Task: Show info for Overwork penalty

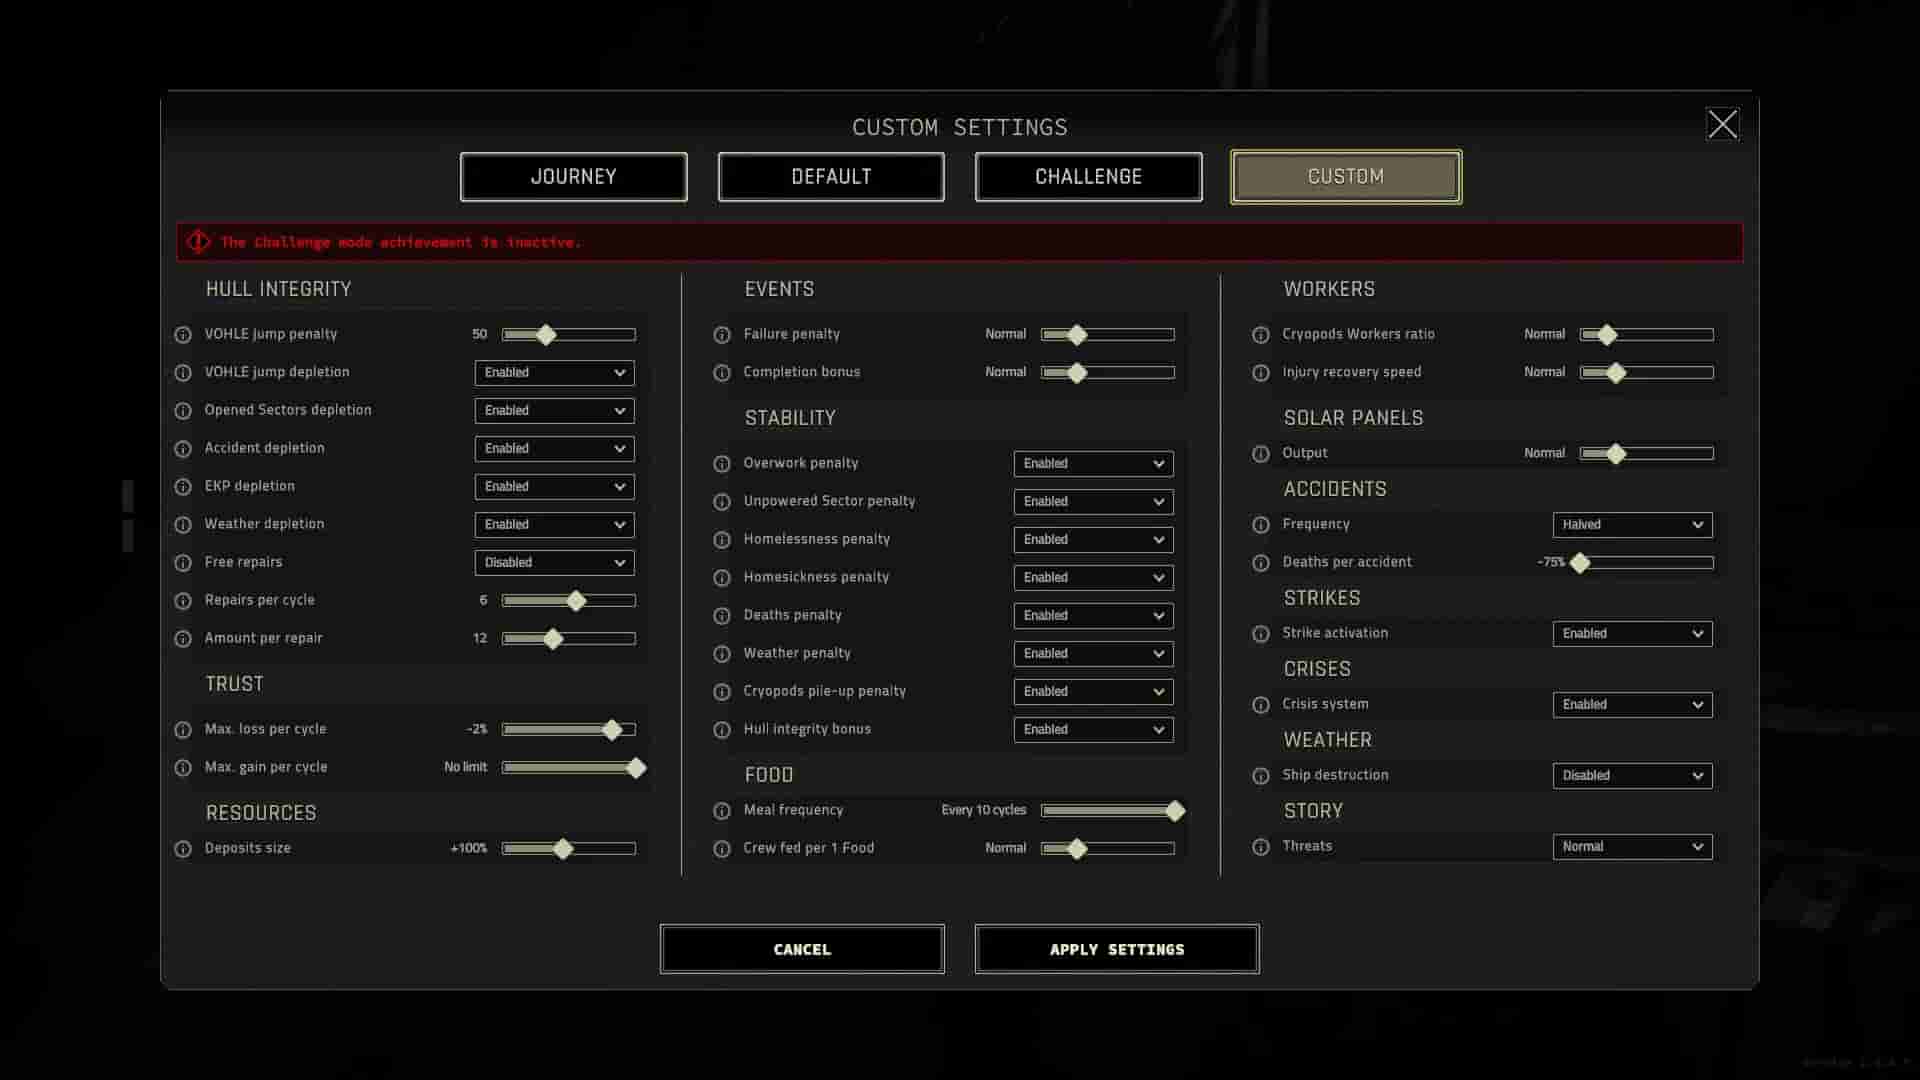Action: [x=722, y=464]
